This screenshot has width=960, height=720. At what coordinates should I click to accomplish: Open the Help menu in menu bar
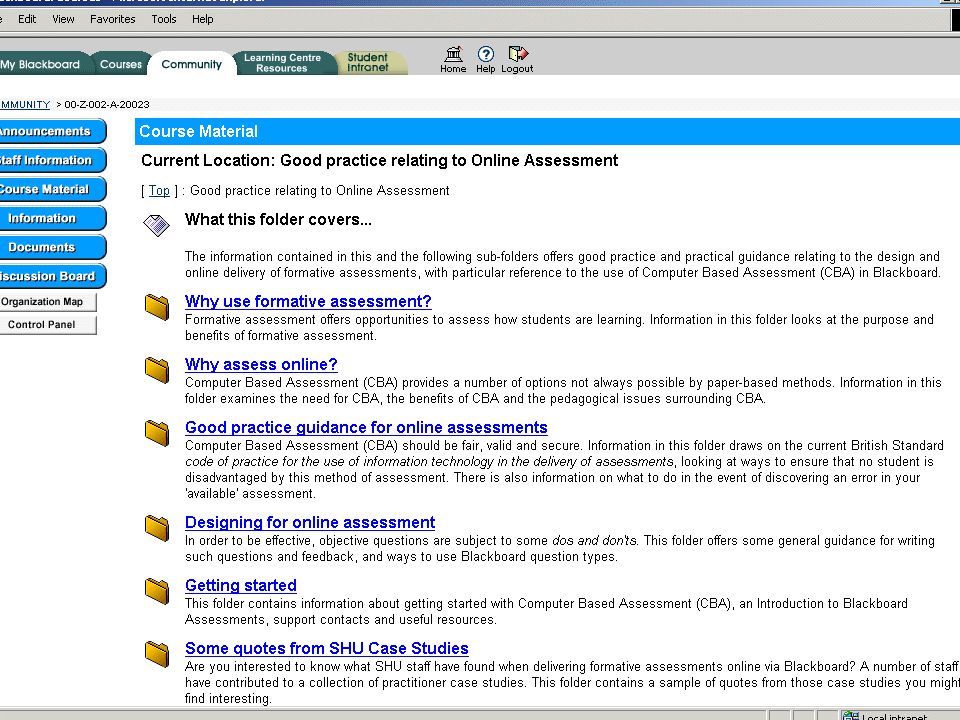pyautogui.click(x=203, y=19)
